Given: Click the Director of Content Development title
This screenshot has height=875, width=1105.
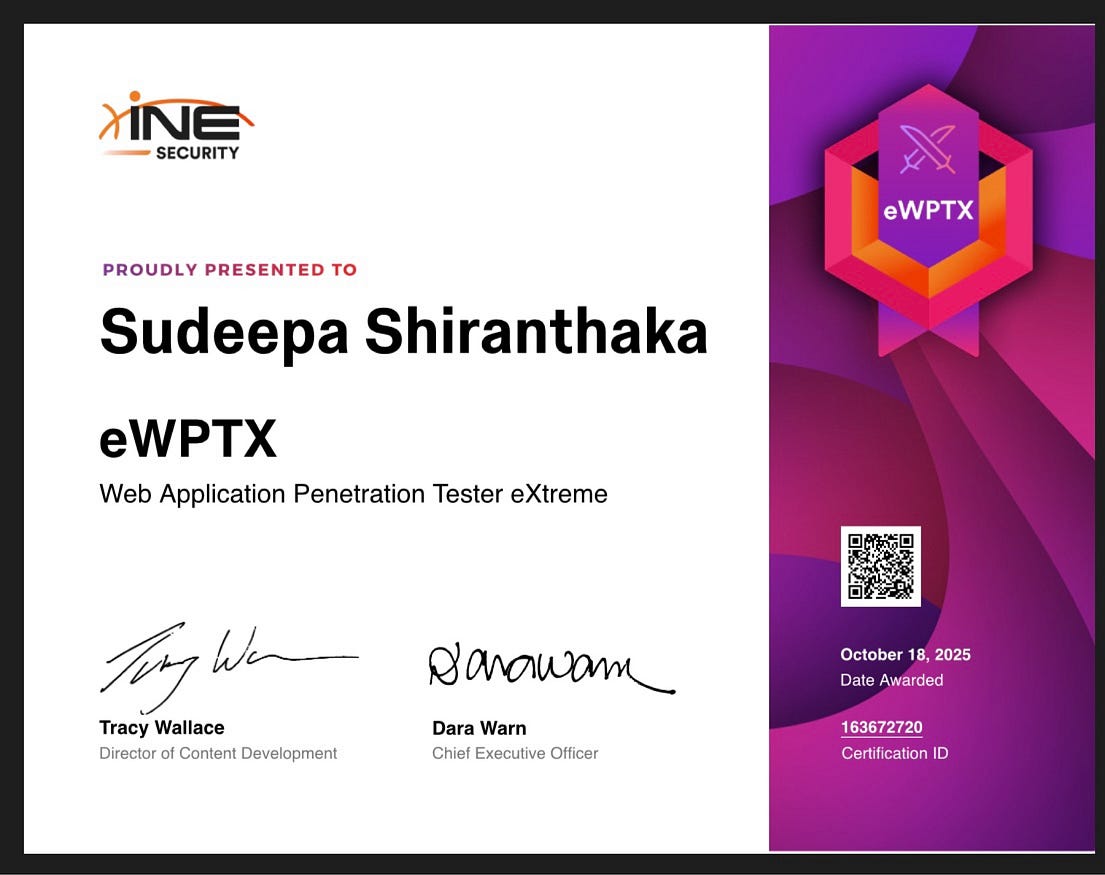Looking at the screenshot, I should pos(218,753).
